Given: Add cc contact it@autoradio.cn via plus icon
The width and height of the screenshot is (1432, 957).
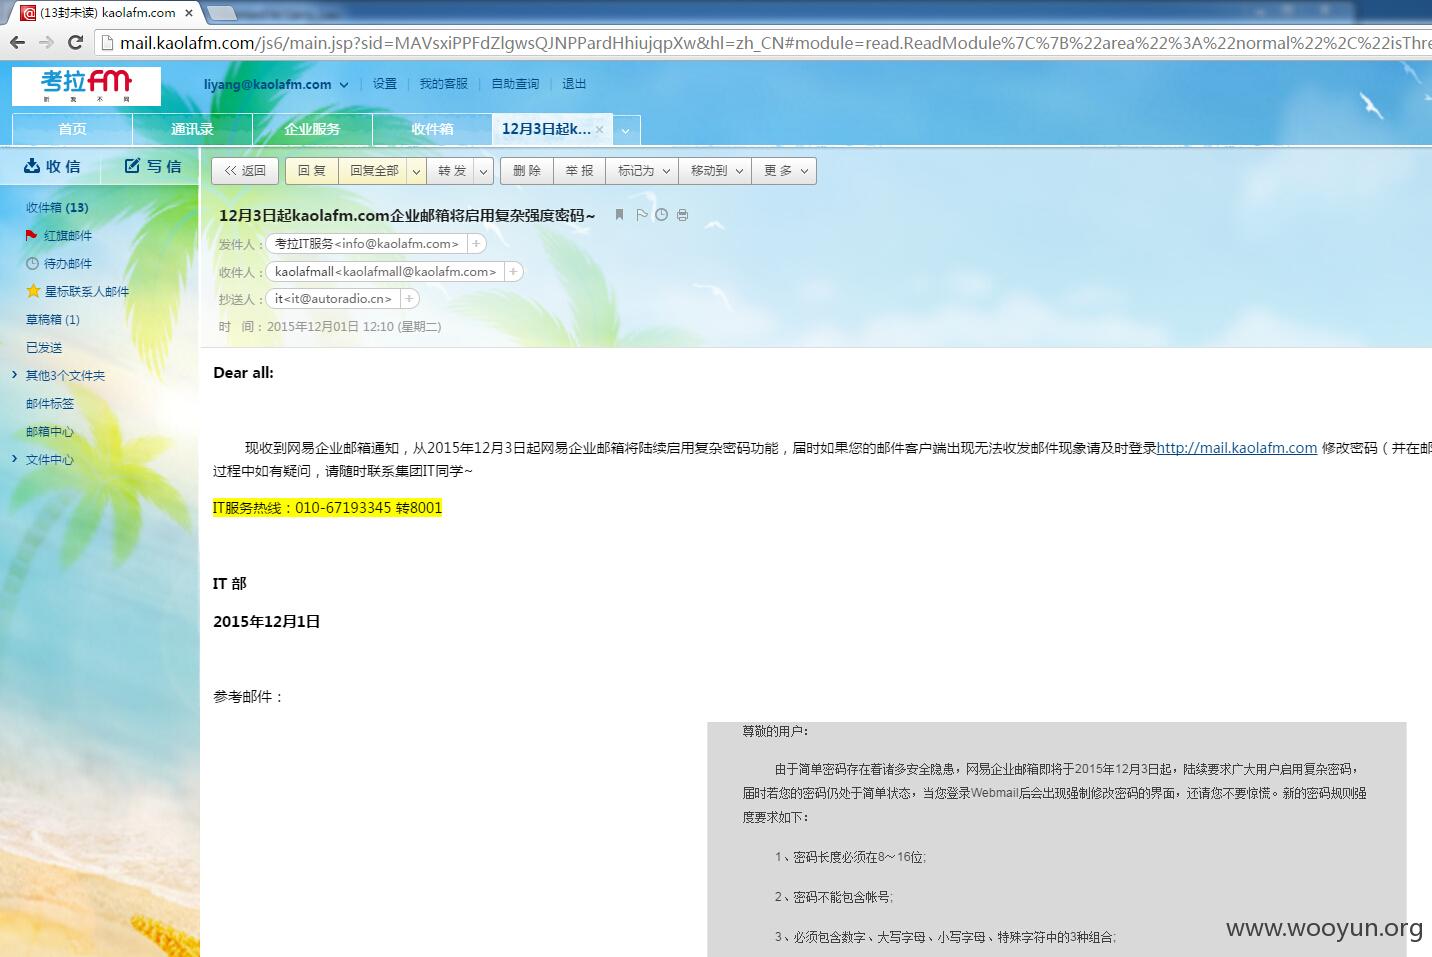Looking at the screenshot, I should (409, 298).
